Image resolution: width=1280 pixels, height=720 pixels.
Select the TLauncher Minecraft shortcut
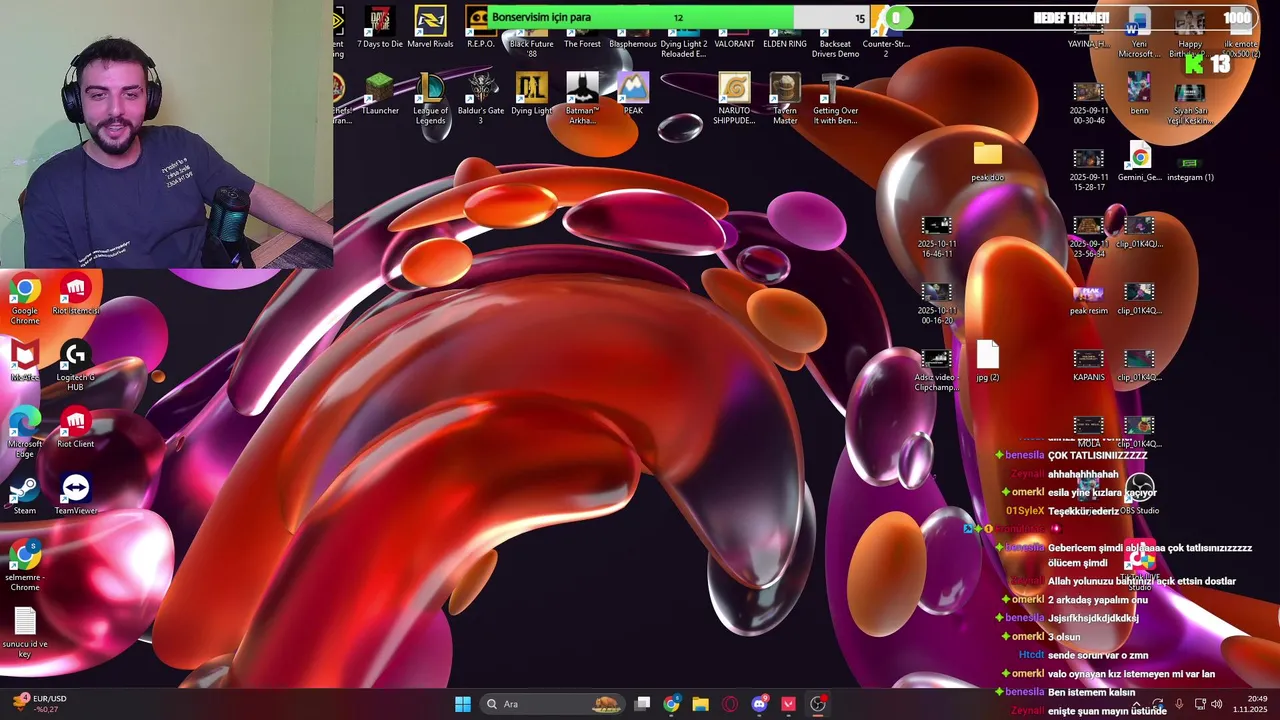click(380, 94)
